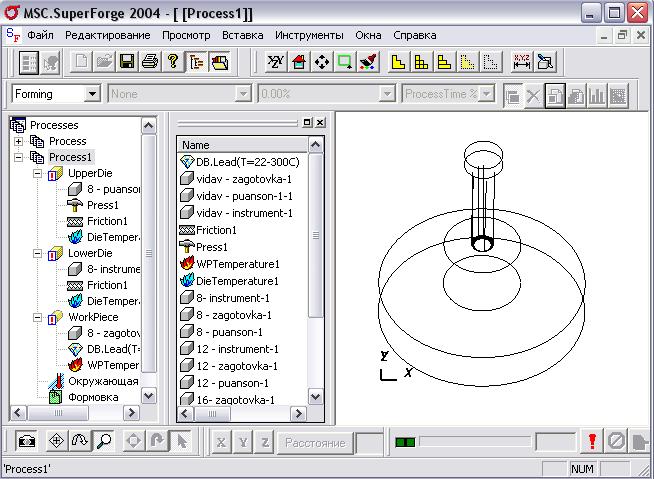Viewport: 654px width, 479px height.
Task: Click the X,Y,Z measure distance icon
Action: (x=521, y=62)
